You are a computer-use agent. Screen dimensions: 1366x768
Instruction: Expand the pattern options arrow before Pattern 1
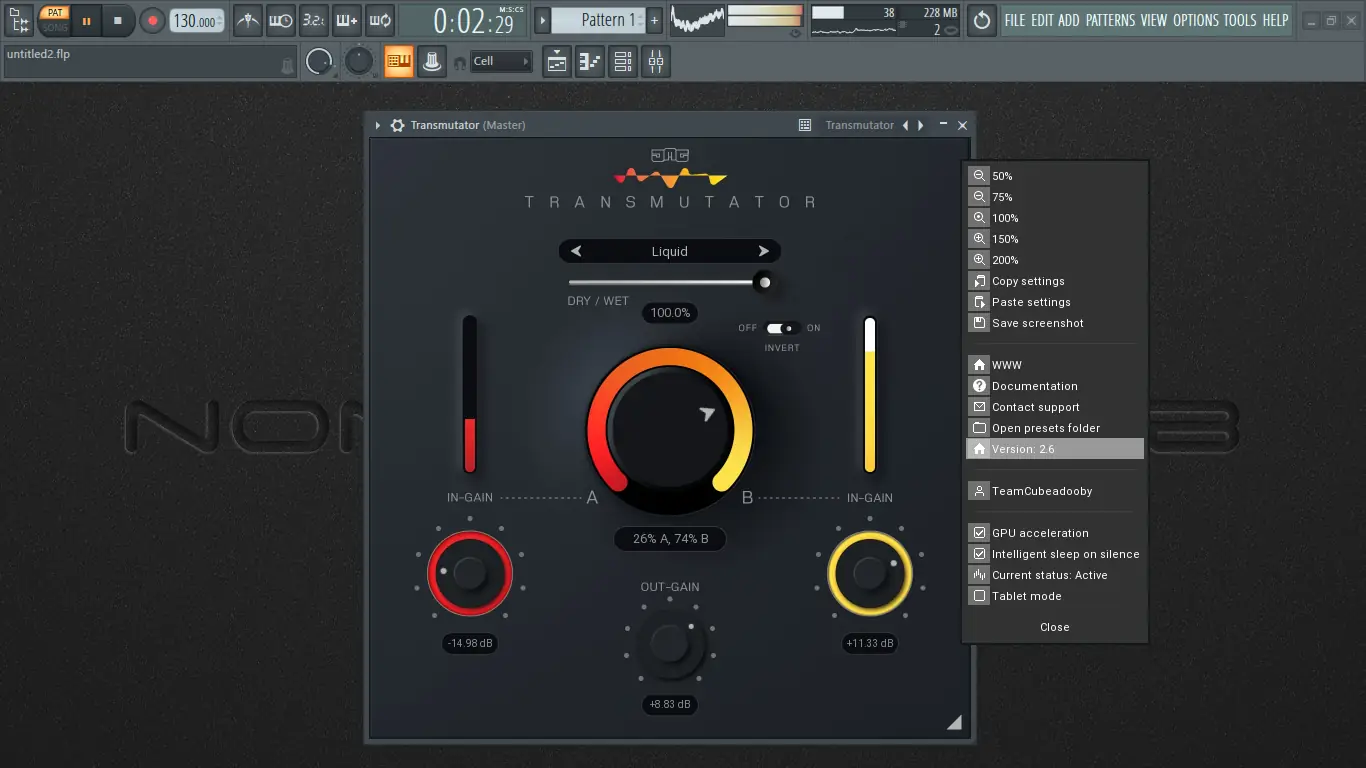click(542, 20)
